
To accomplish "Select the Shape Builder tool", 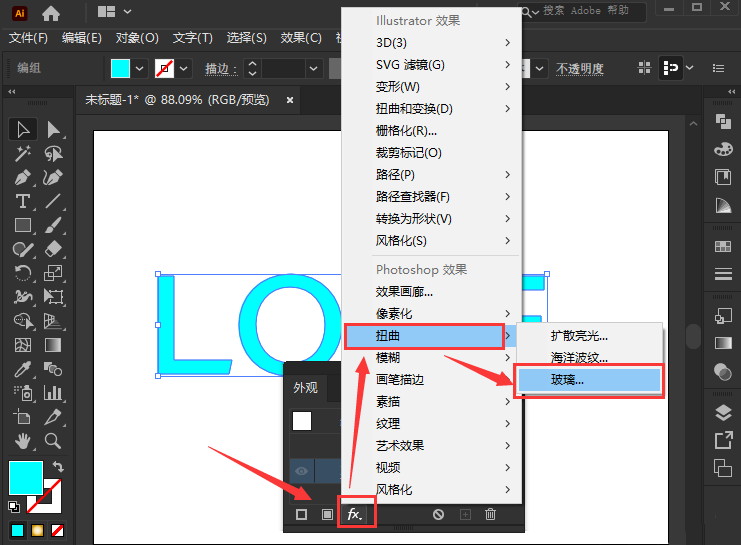I will (x=23, y=321).
